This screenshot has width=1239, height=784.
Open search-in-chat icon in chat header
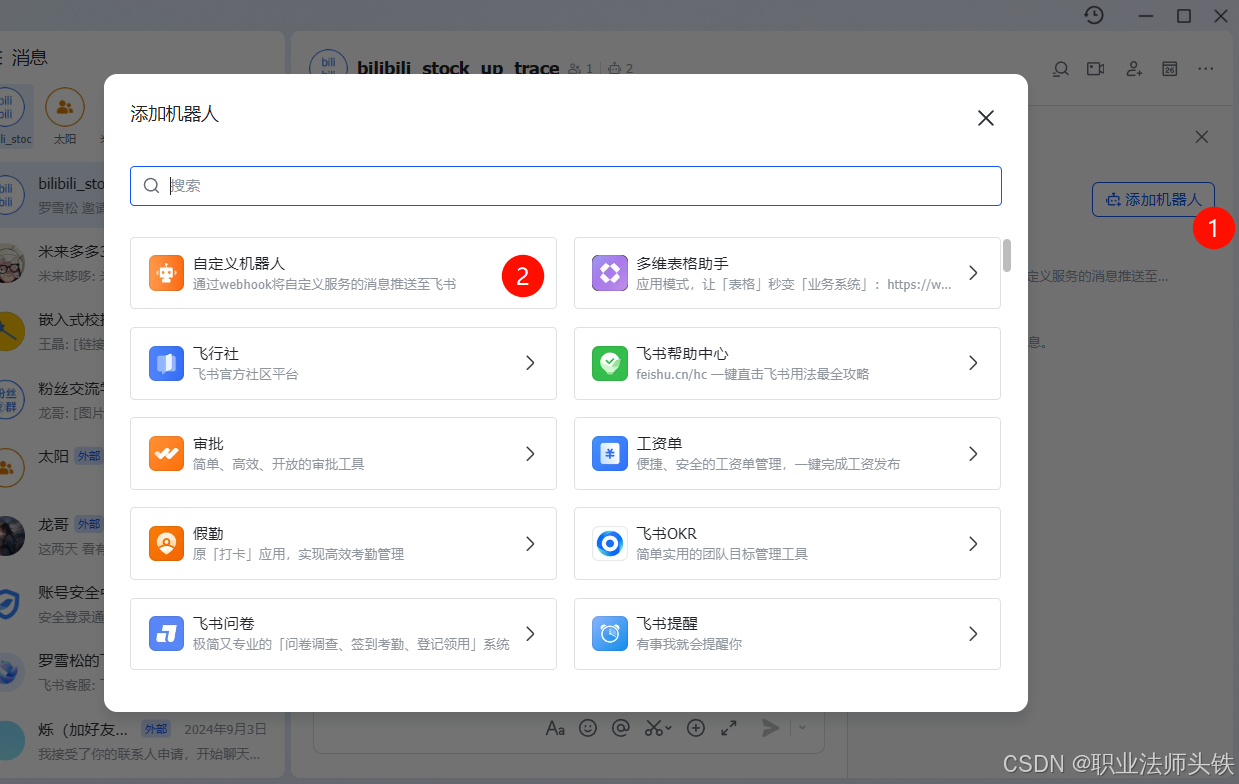point(1061,69)
